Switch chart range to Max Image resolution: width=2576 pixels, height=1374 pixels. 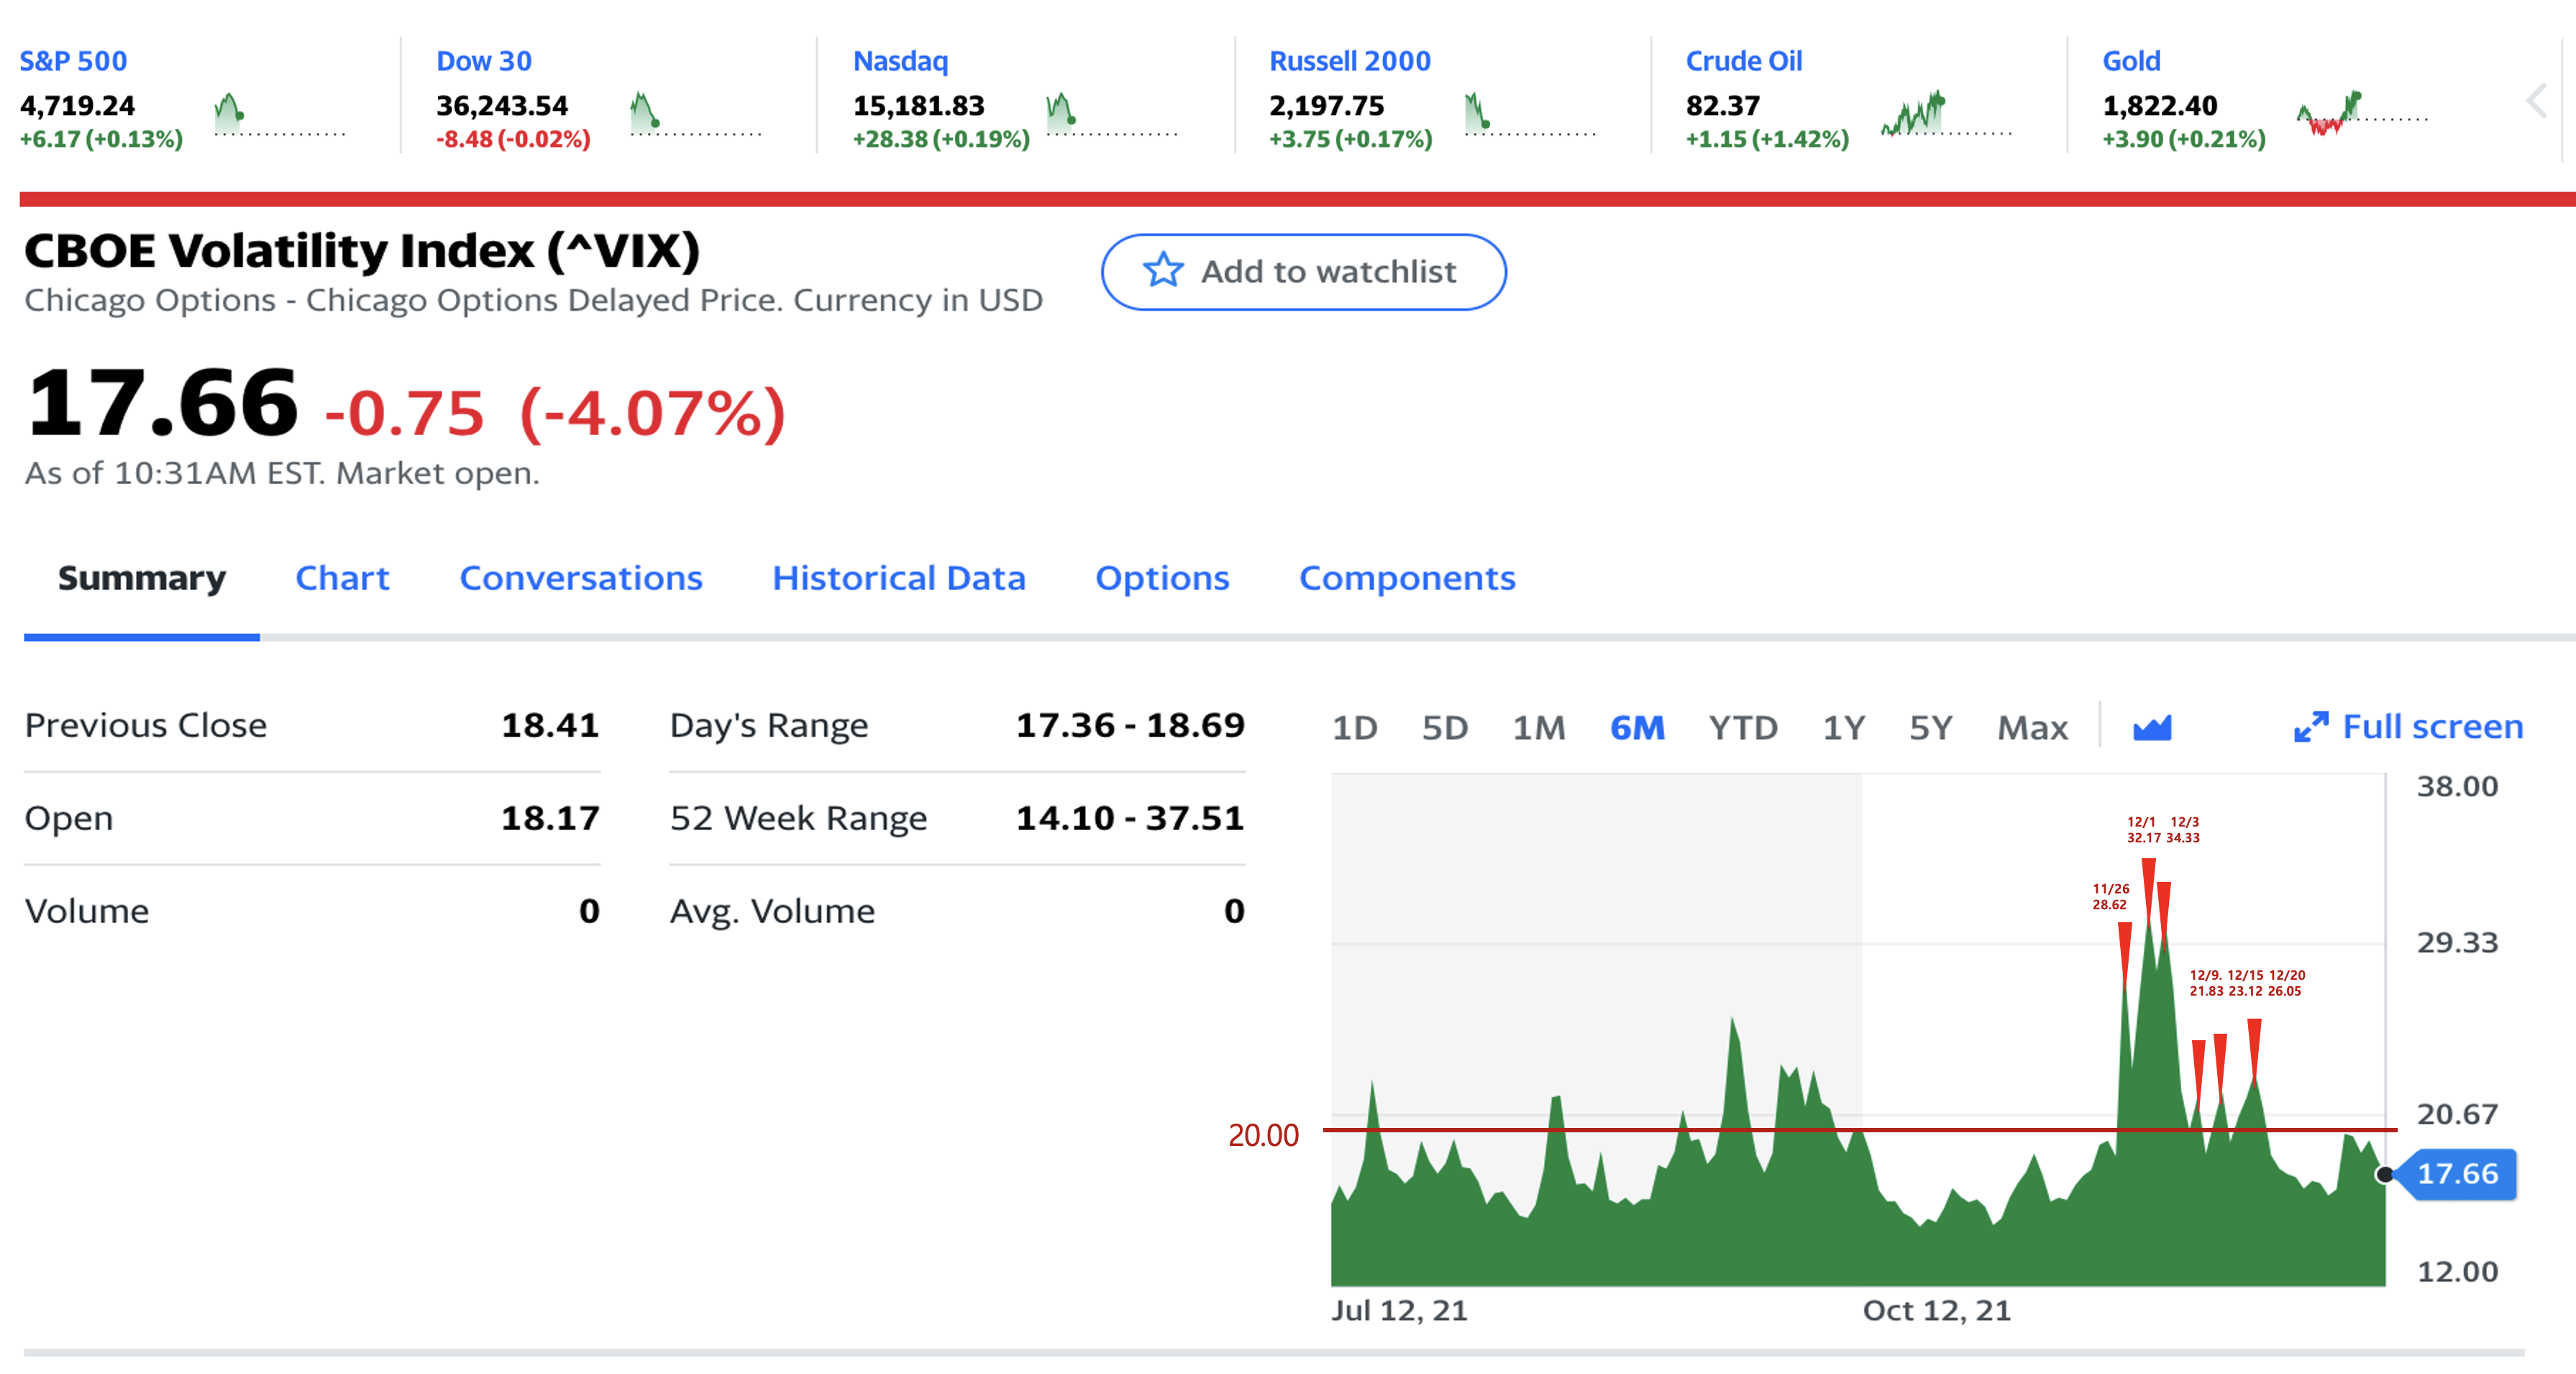pos(2032,728)
